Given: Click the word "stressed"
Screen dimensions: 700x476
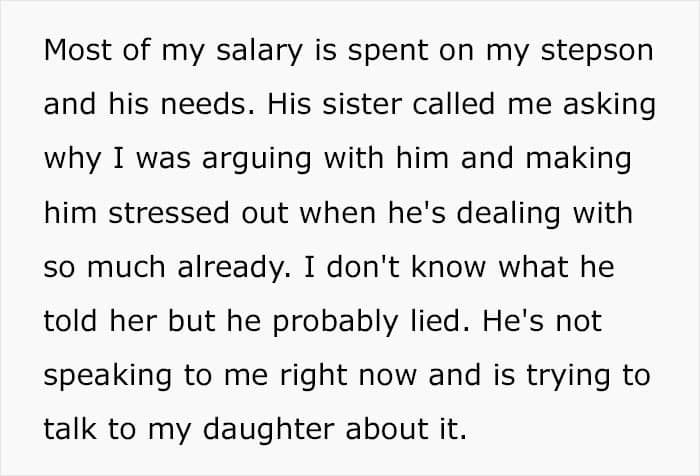Looking at the screenshot, I should (x=169, y=213).
